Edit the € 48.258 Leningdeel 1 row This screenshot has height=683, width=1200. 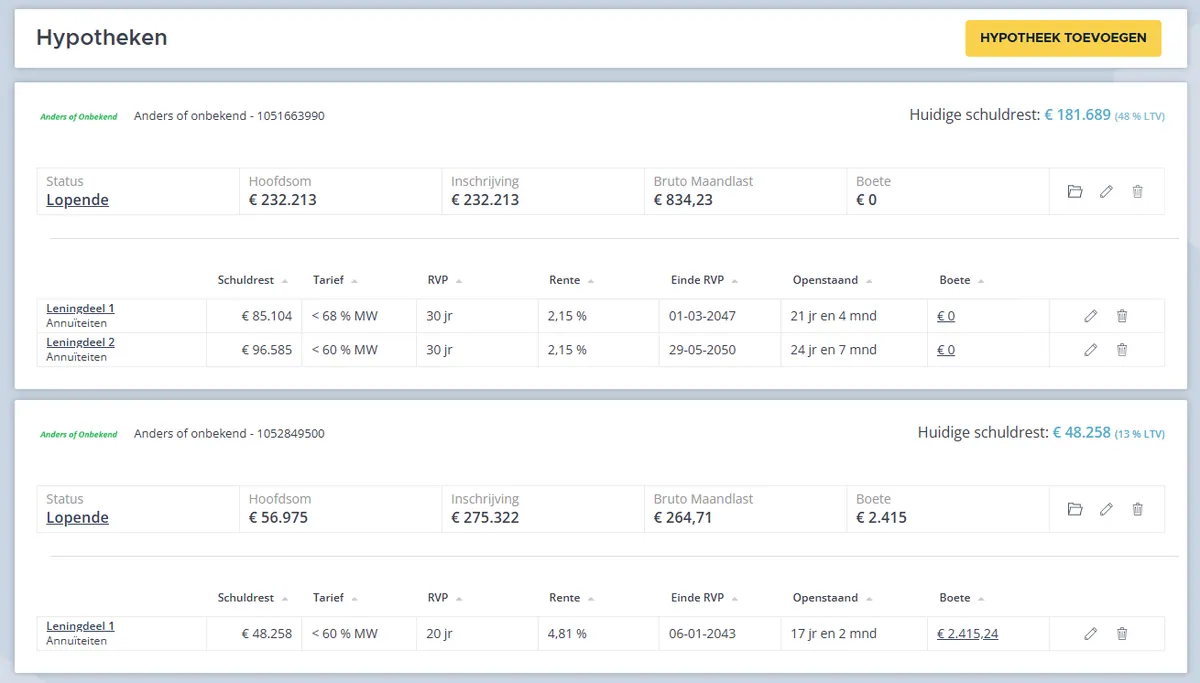click(x=1091, y=633)
